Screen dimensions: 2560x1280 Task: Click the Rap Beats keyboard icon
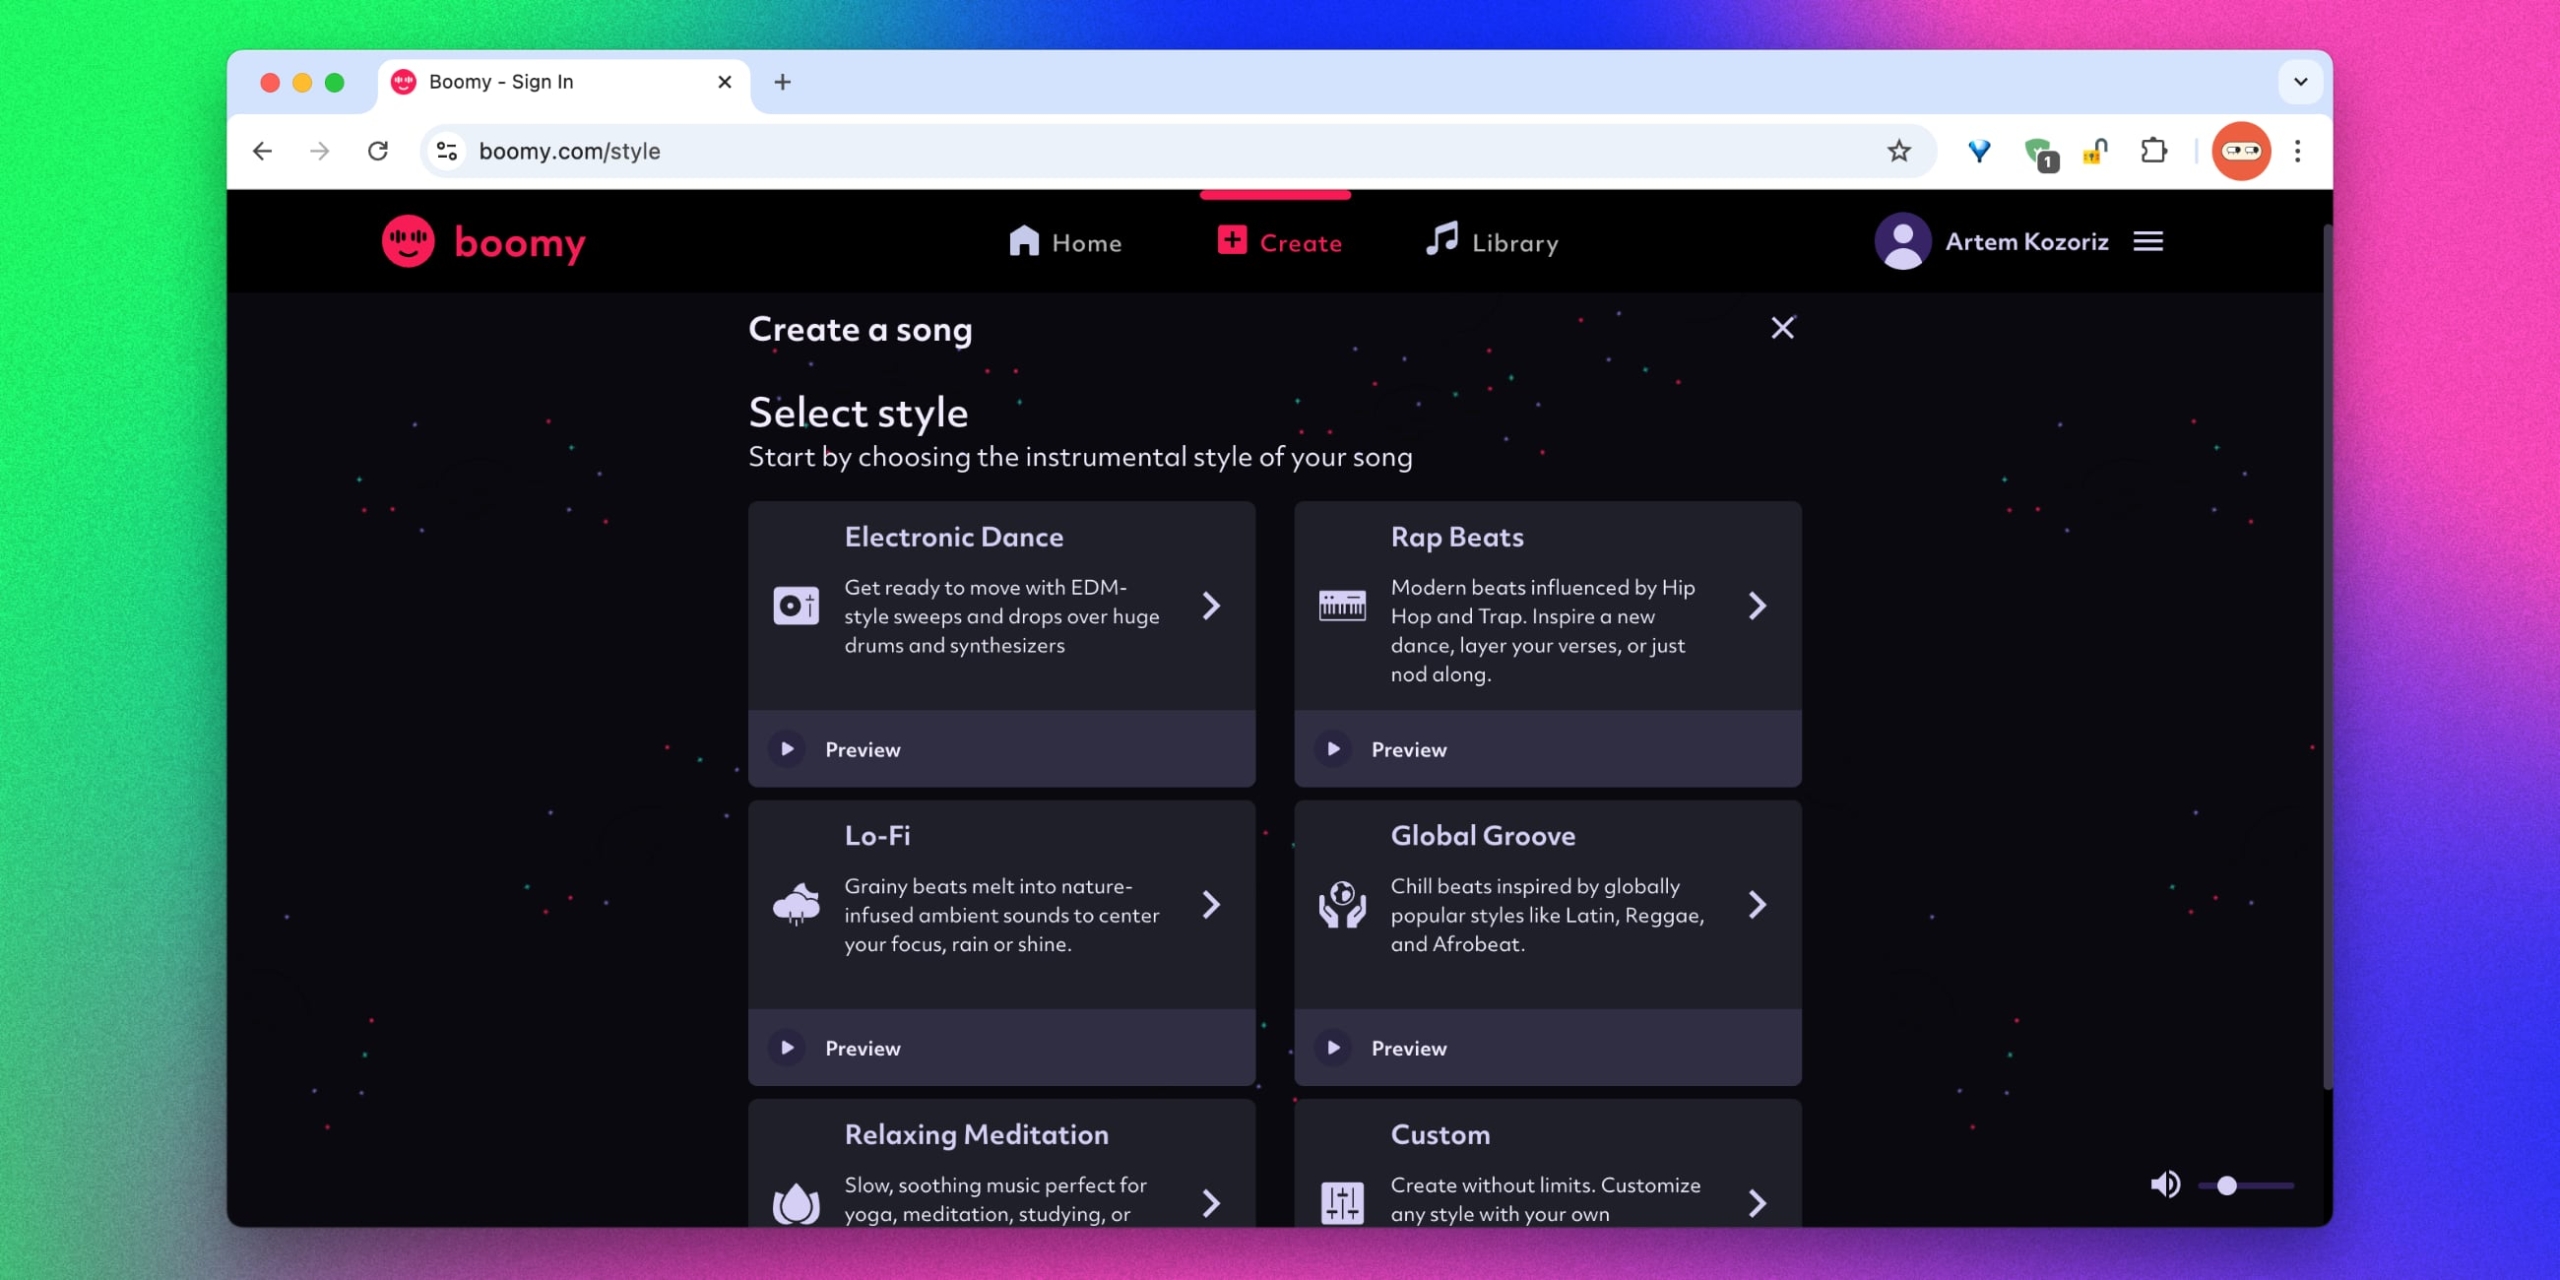1342,606
